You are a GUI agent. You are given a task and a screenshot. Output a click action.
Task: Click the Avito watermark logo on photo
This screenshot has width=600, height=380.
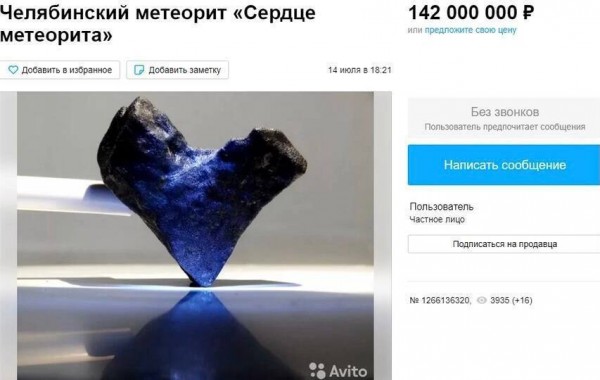coord(338,370)
